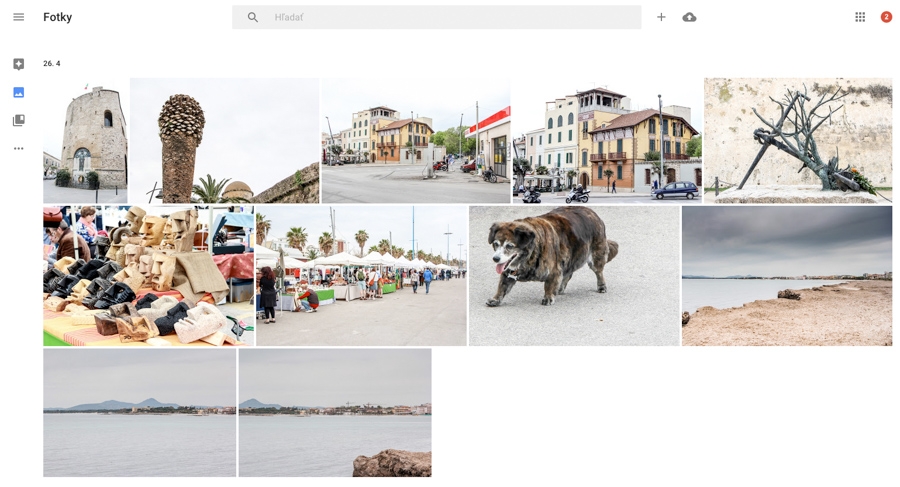Click the plus create icon

(661, 17)
